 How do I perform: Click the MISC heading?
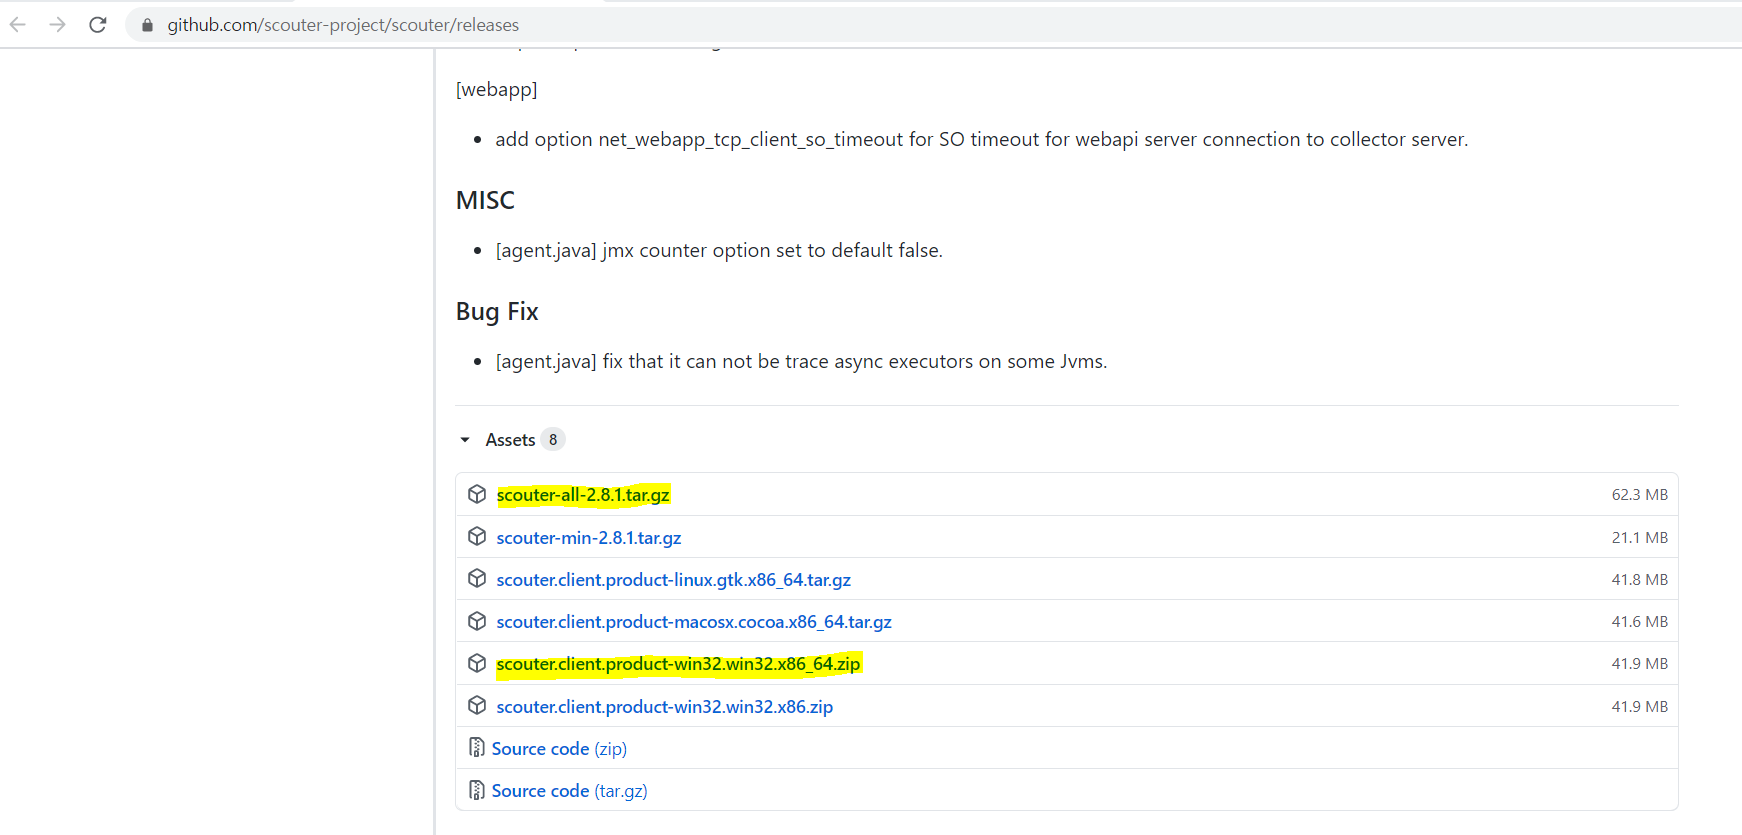pyautogui.click(x=485, y=200)
